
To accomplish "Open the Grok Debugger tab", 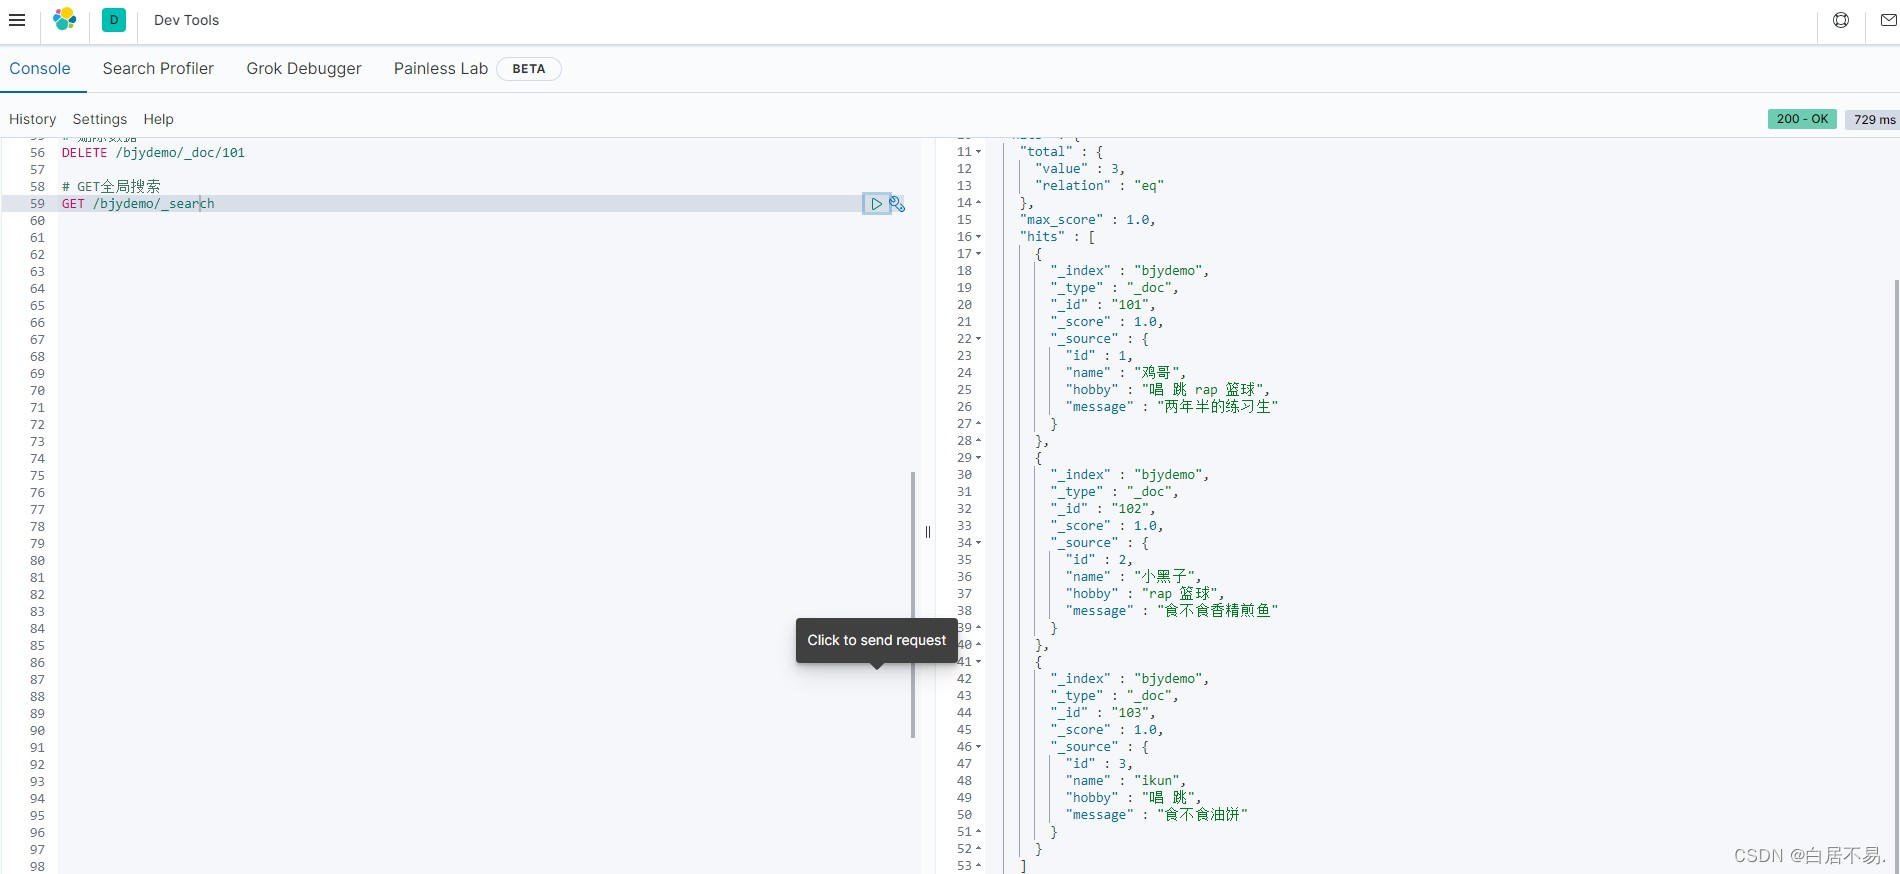I will (304, 68).
